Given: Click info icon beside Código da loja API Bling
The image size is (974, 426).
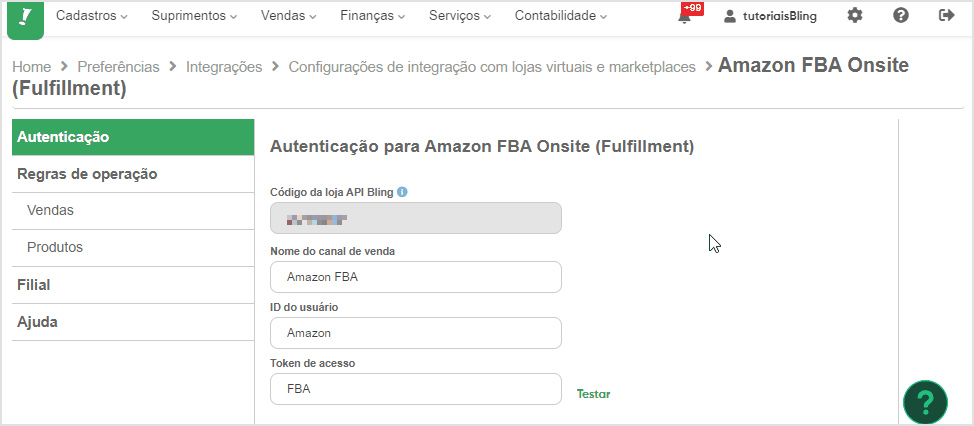Looking at the screenshot, I should click(x=402, y=192).
